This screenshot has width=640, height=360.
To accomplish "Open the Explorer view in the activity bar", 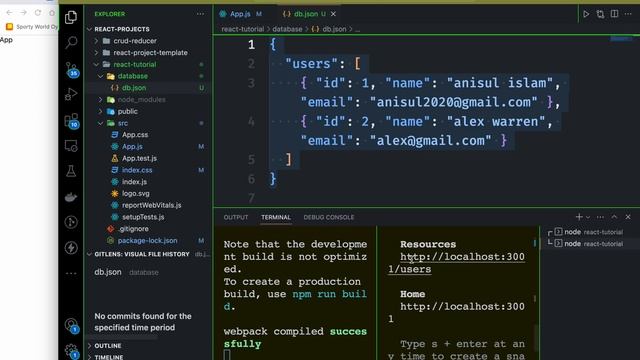I will pos(71,17).
